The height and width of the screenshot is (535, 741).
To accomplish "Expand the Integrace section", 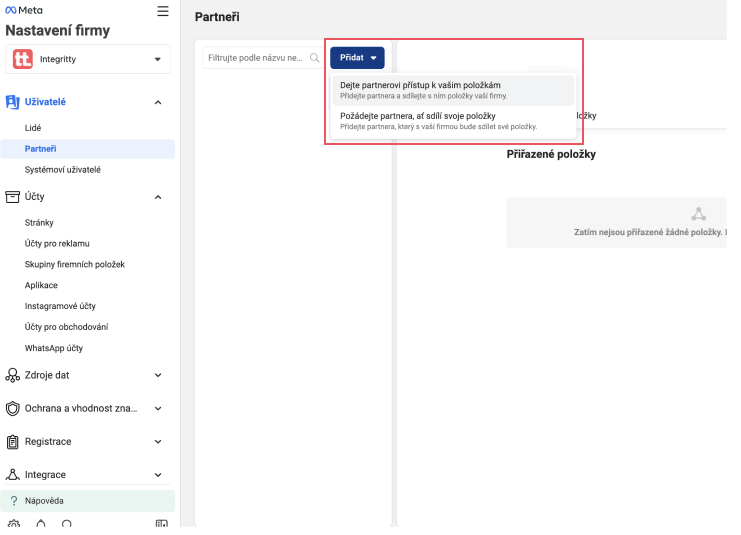I will [x=158, y=475].
